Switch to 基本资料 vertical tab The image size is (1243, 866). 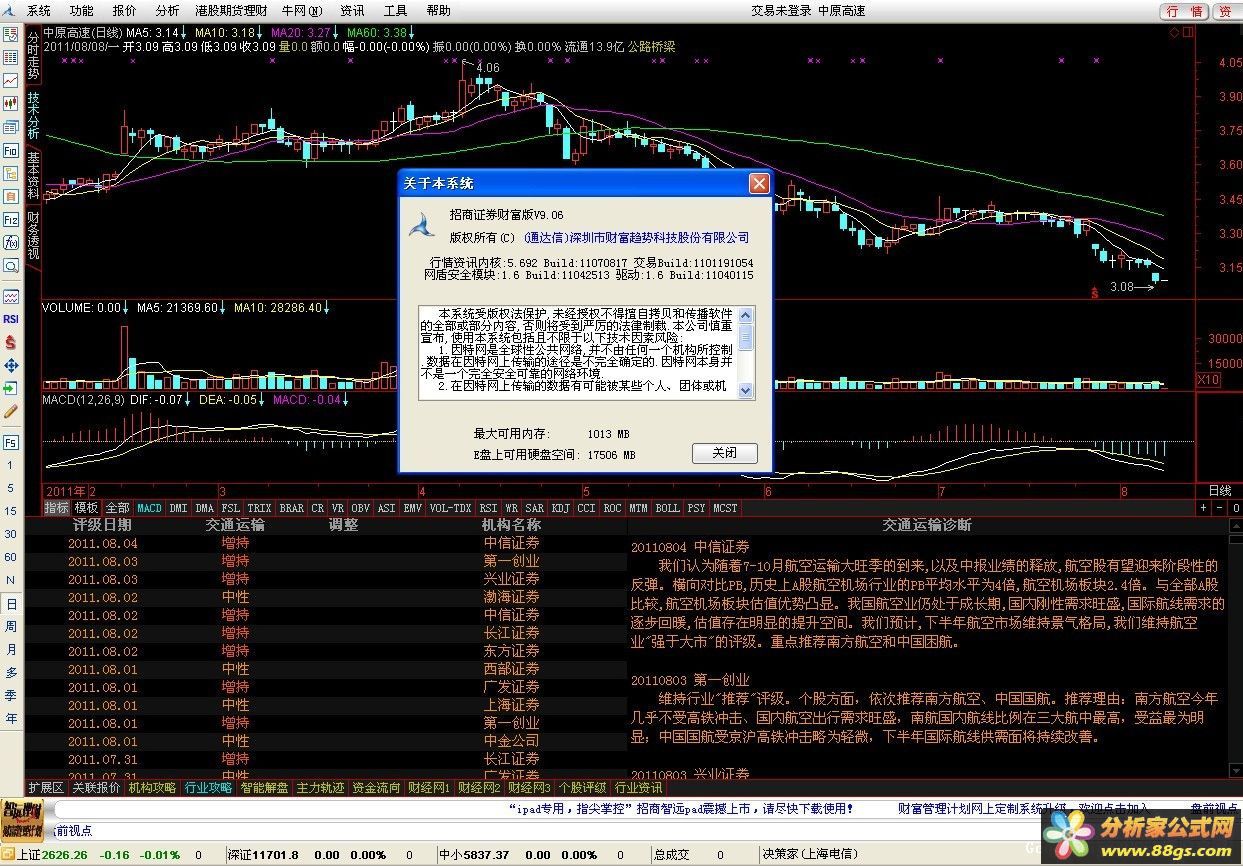[33, 176]
